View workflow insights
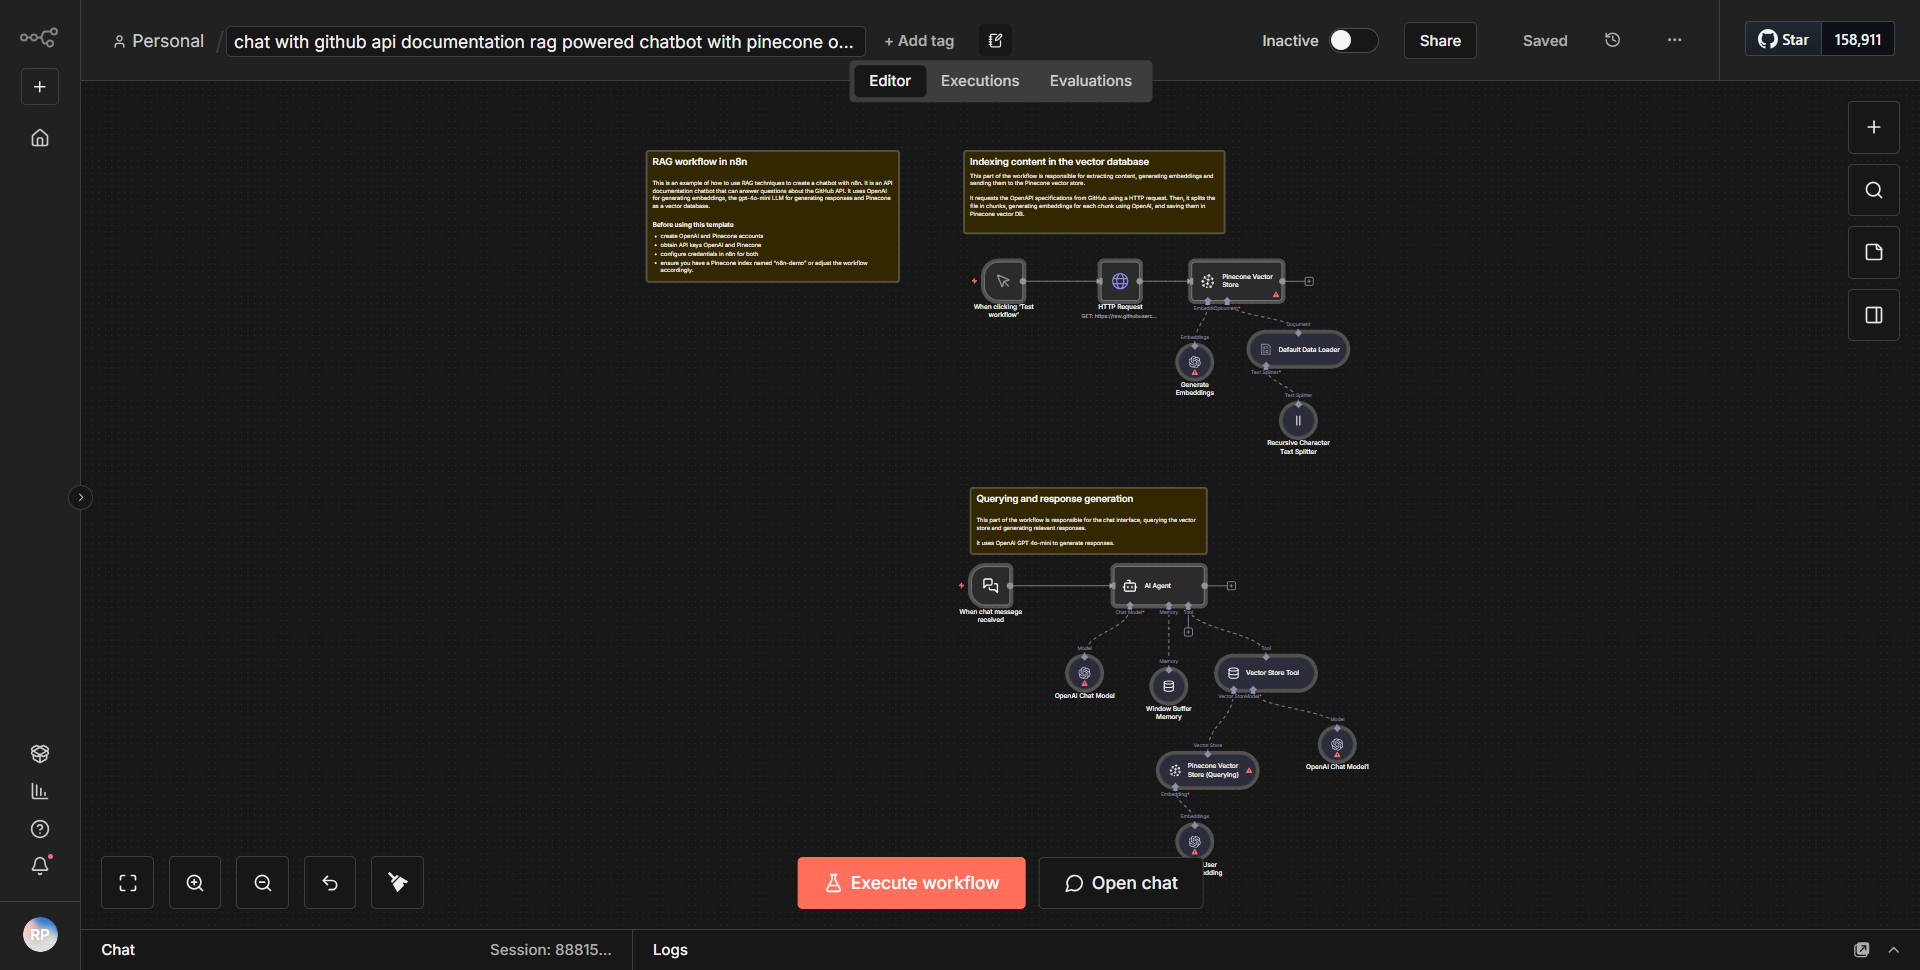The image size is (1920, 970). tap(40, 790)
